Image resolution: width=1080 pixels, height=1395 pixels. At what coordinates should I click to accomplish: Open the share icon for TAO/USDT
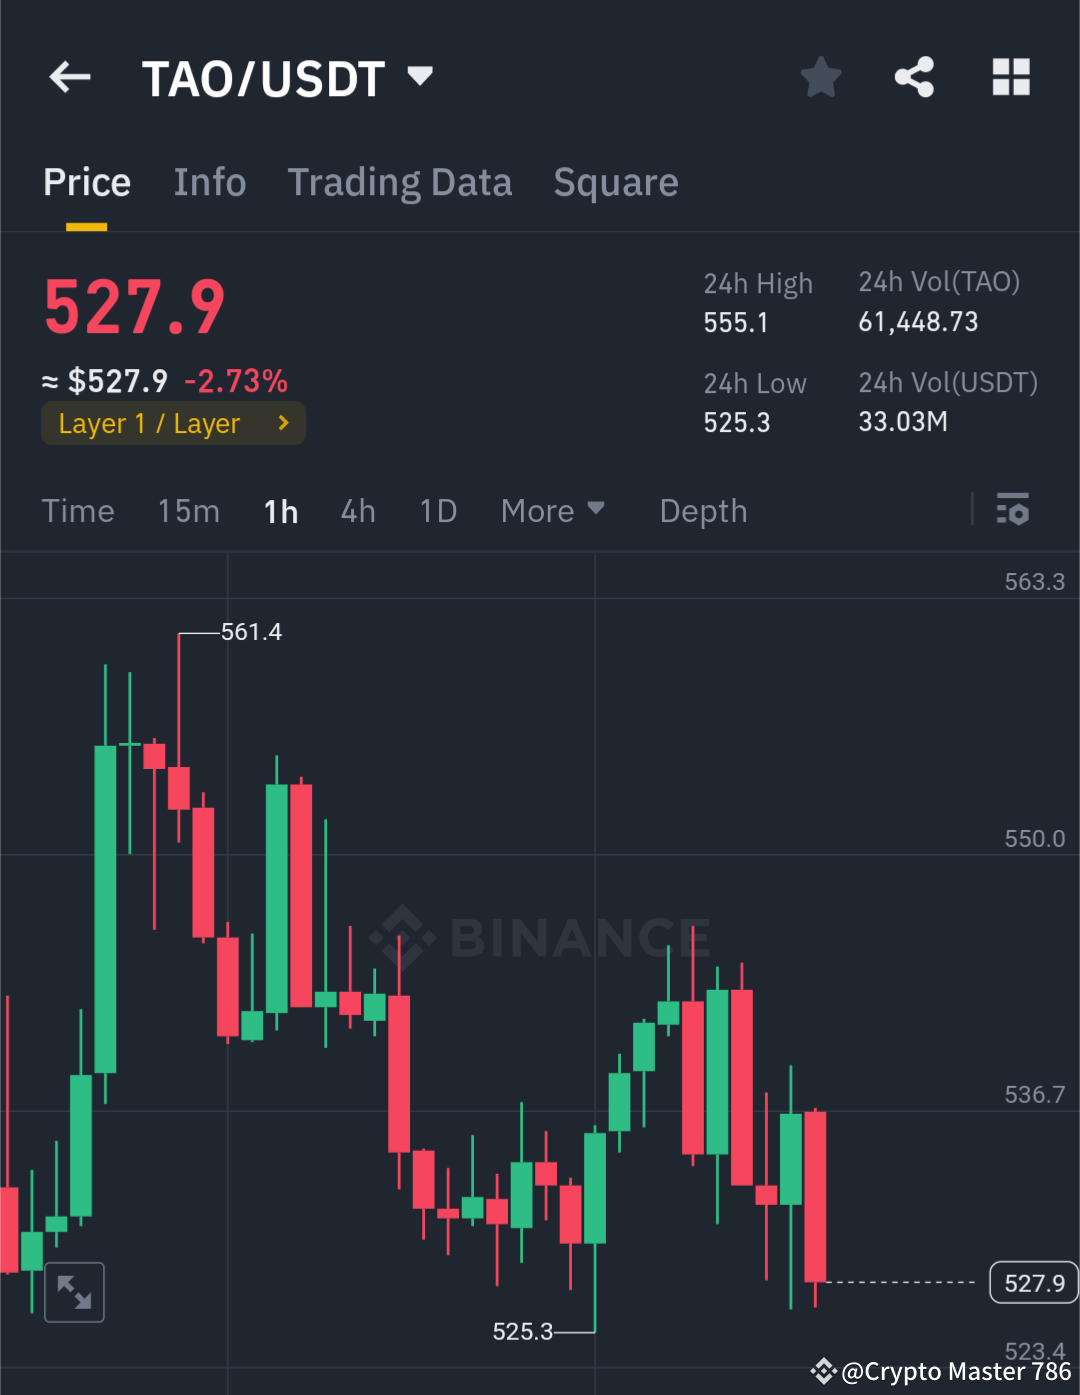[x=913, y=77]
